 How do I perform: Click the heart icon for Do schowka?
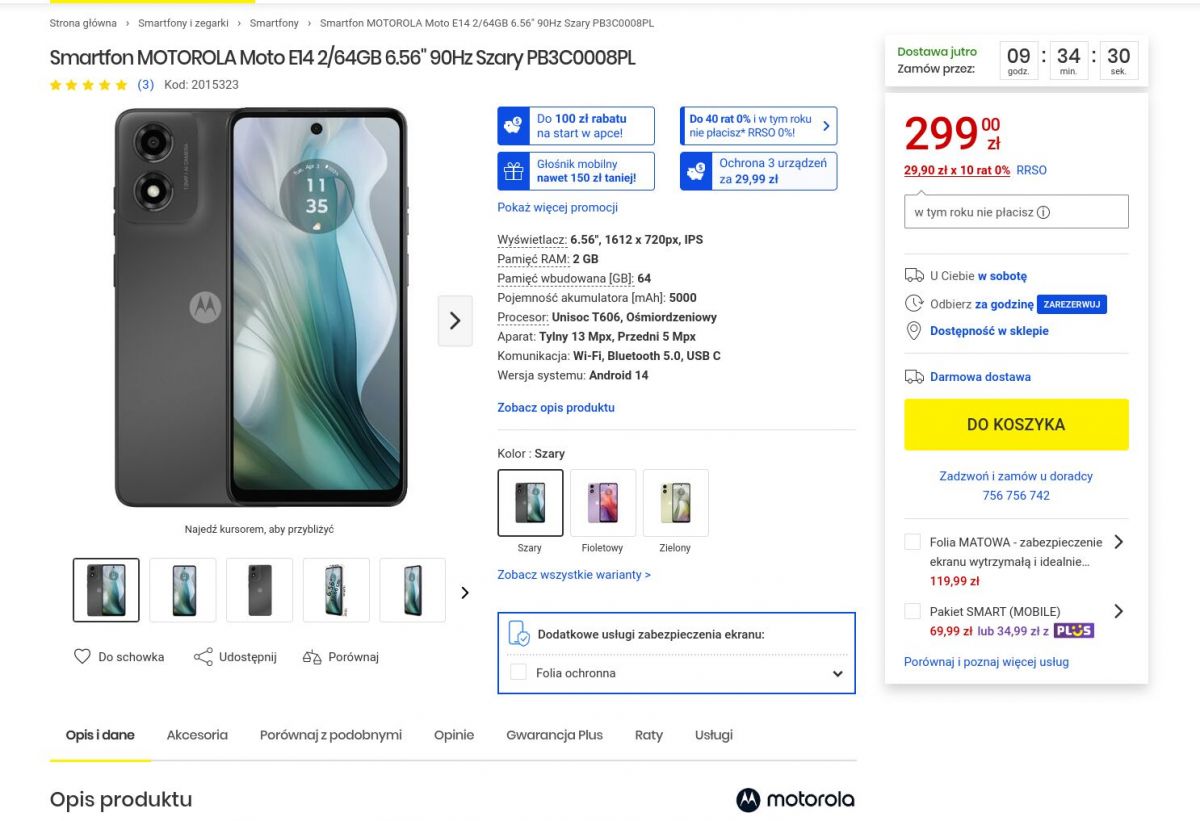[x=82, y=657]
